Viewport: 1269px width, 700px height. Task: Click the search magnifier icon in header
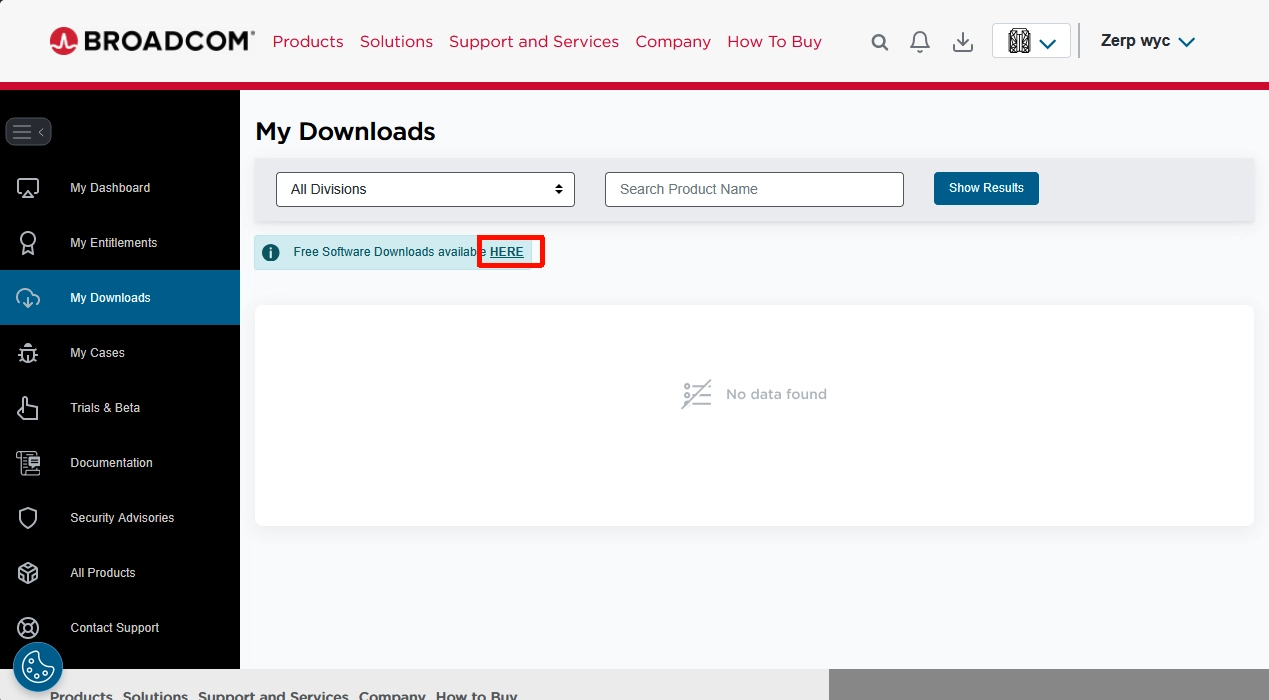(x=880, y=42)
